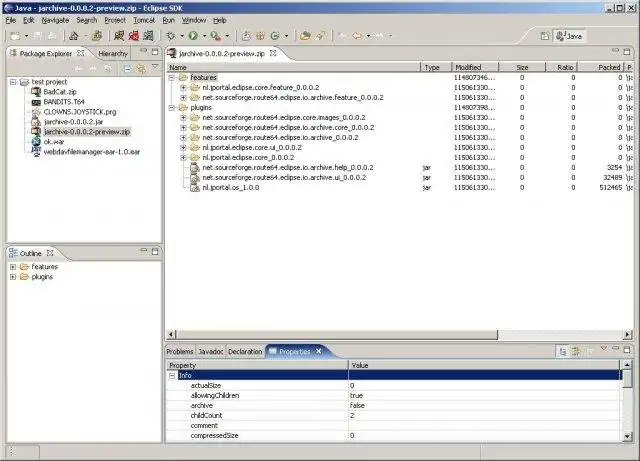The width and height of the screenshot is (640, 461).
Task: Open Properties view menu dropdown
Action: point(604,348)
